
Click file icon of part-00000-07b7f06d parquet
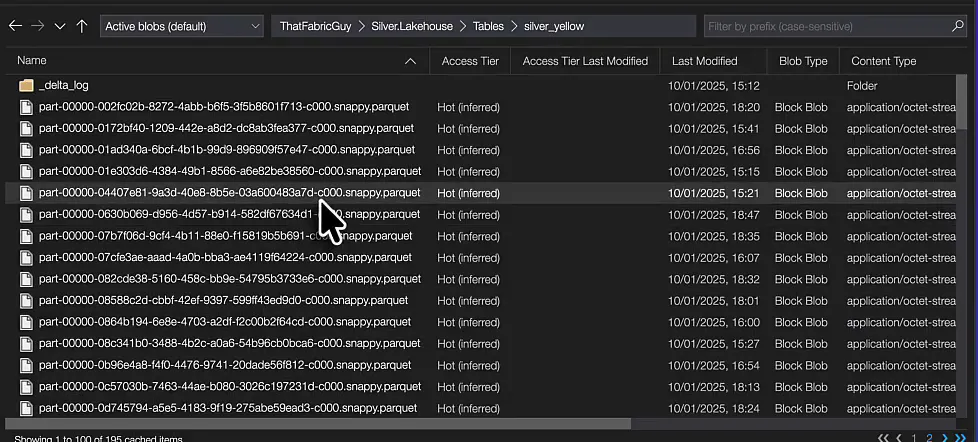click(26, 236)
